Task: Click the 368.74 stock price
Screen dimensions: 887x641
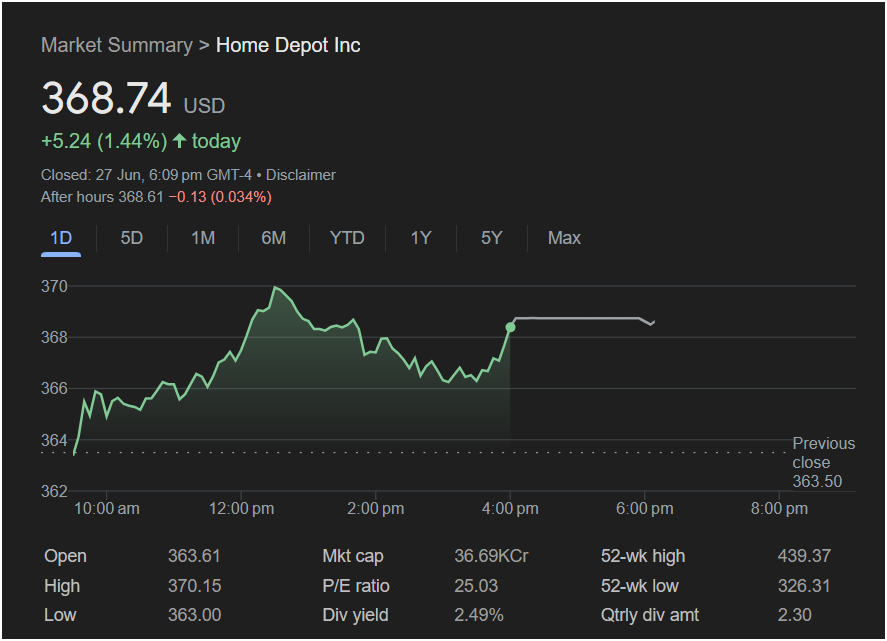Action: point(106,98)
